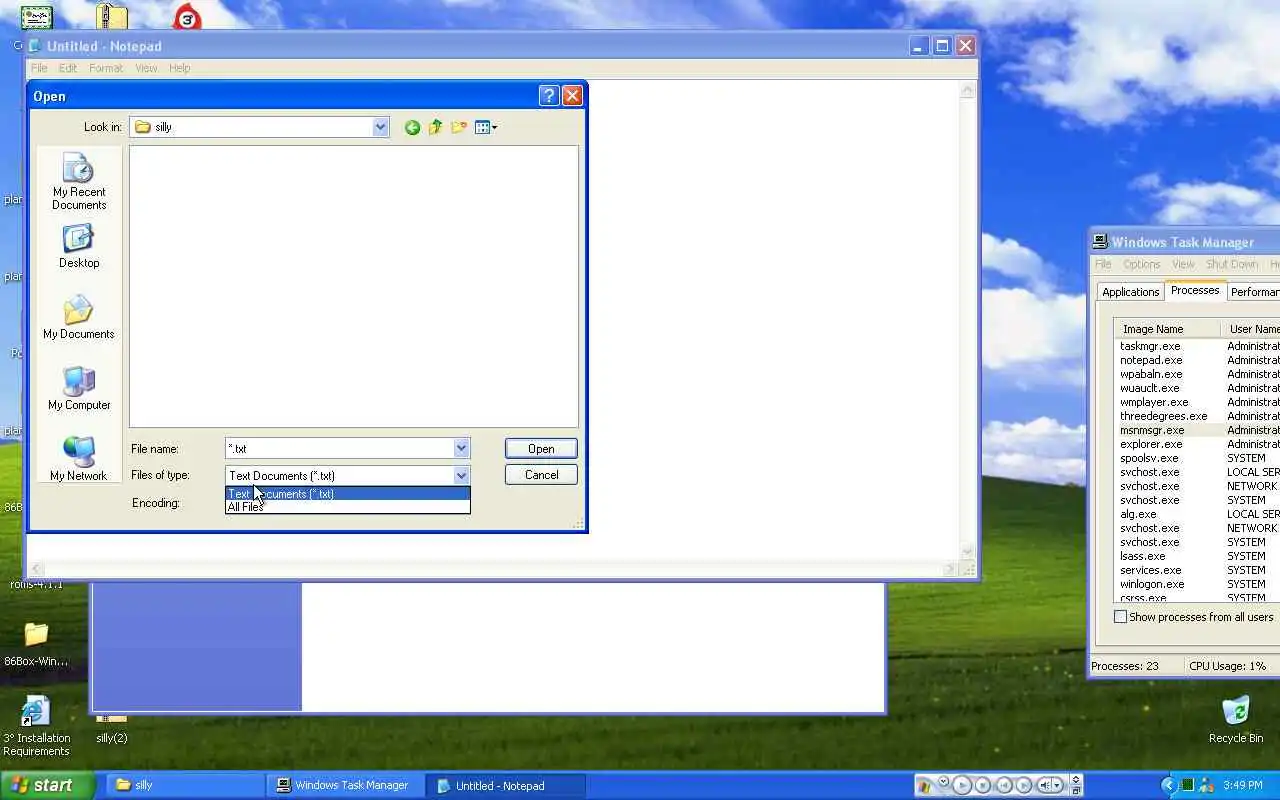Jump to Desktop in the places bar
Screen dimensions: 1280x800
click(79, 246)
